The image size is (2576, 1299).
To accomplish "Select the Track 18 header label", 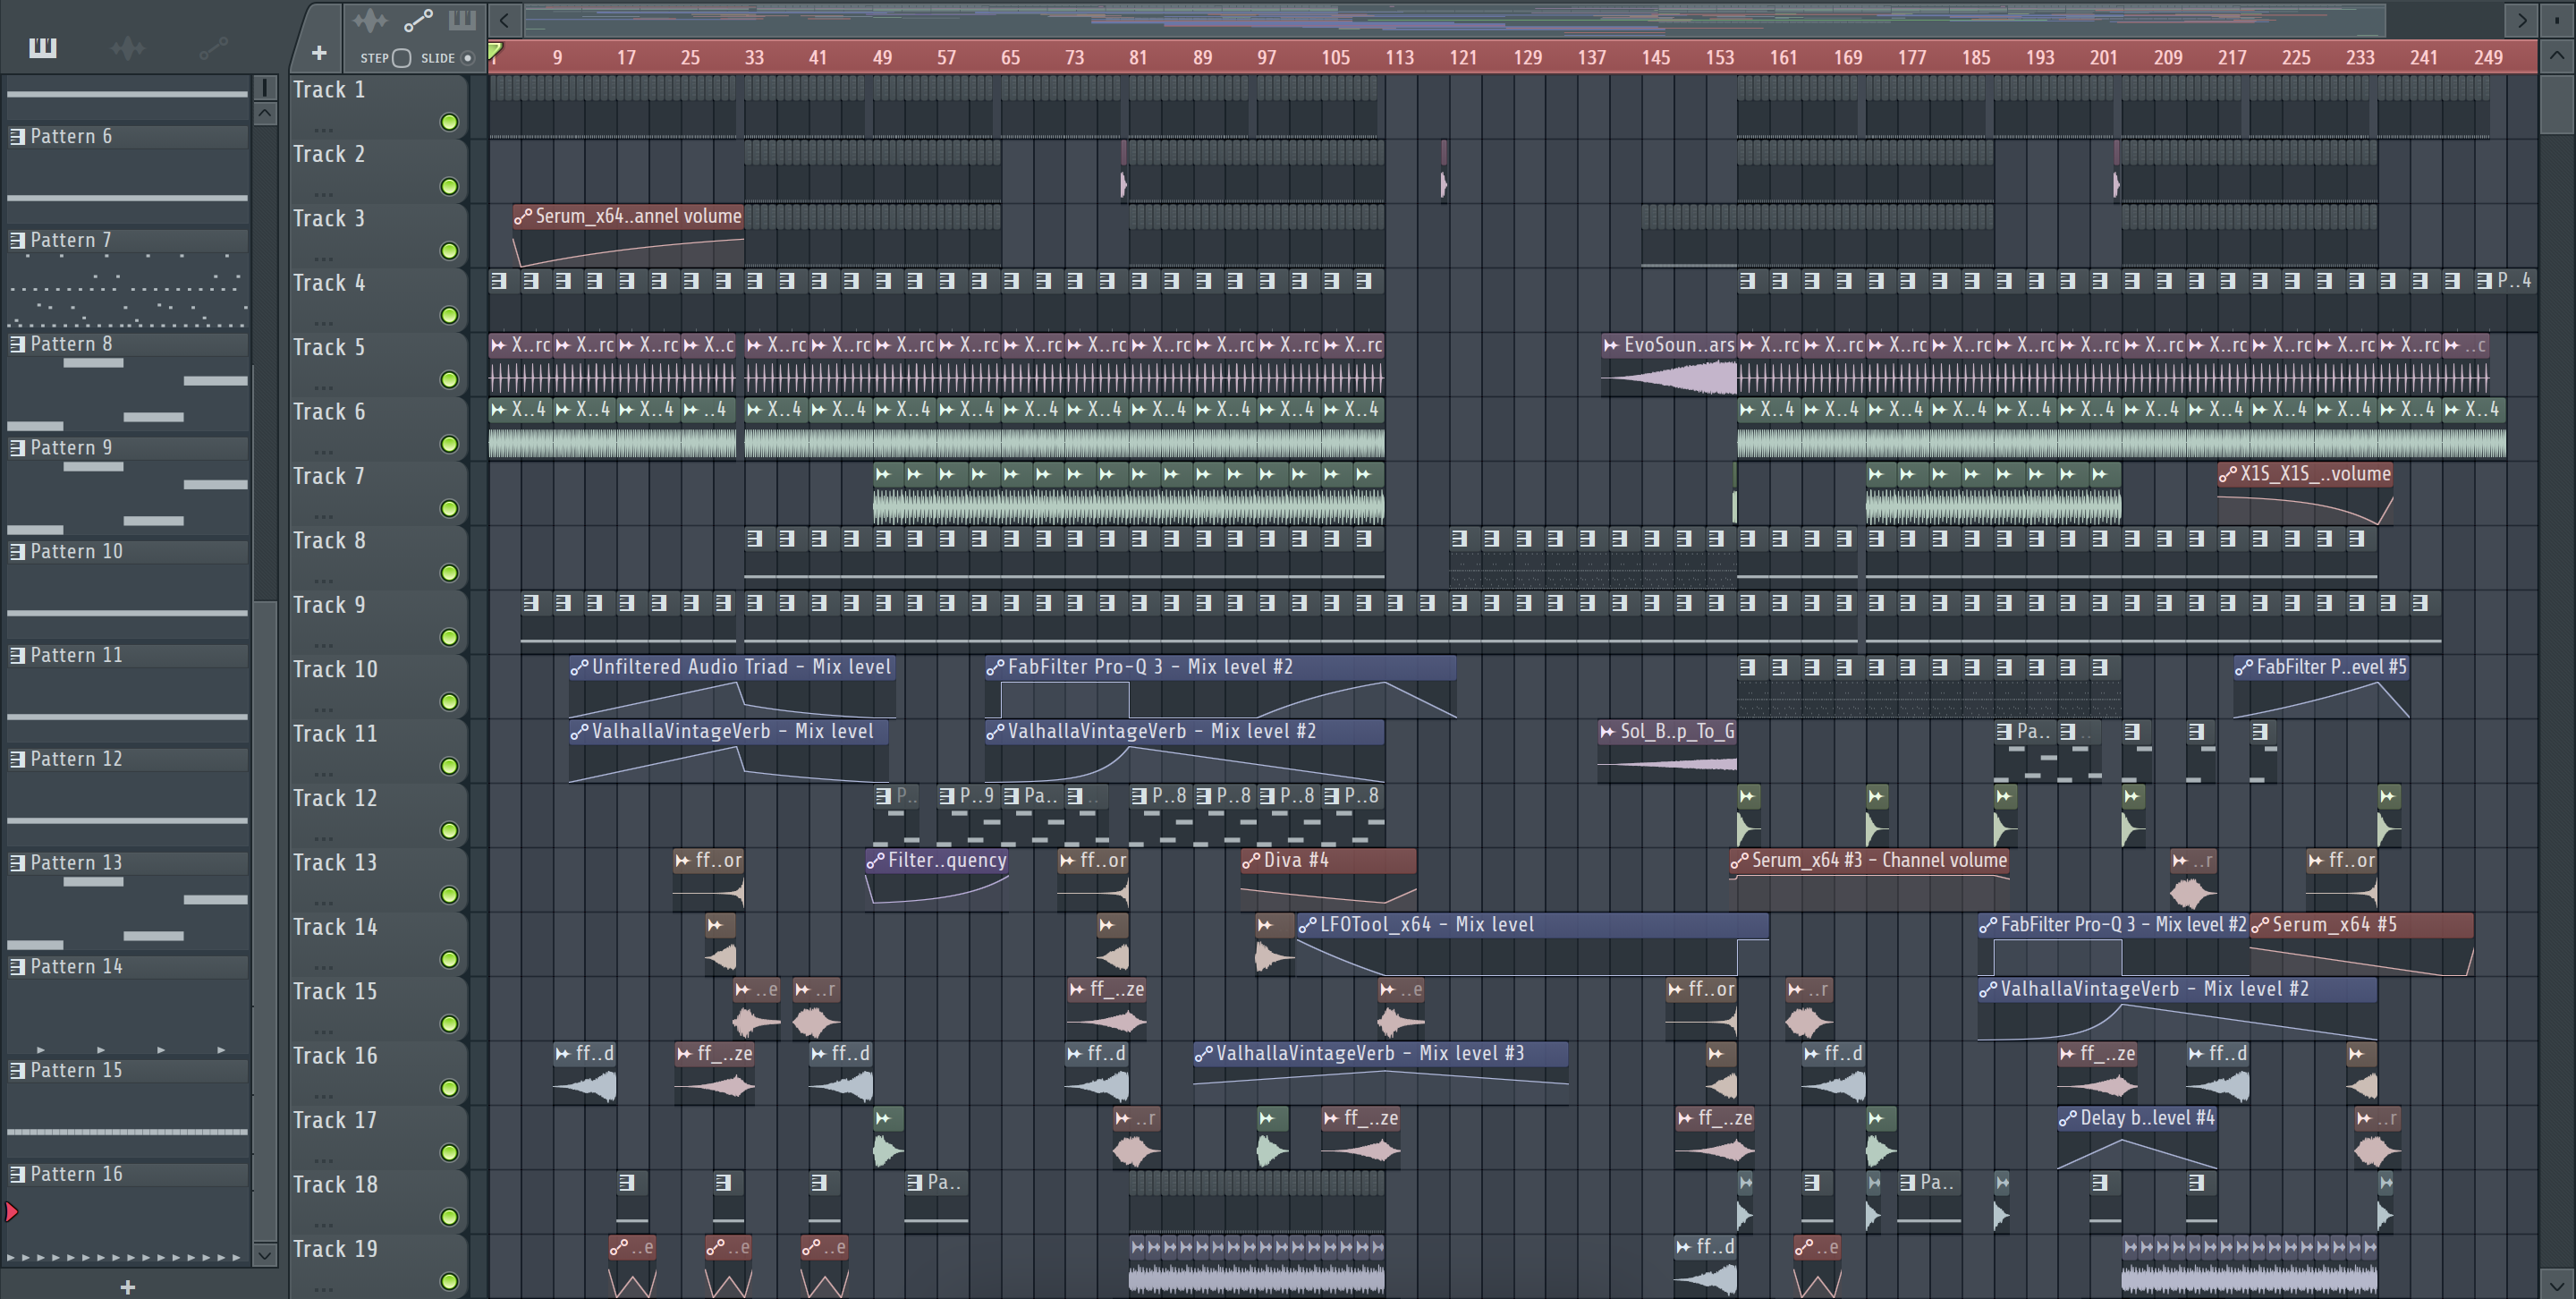I will 335,1184.
